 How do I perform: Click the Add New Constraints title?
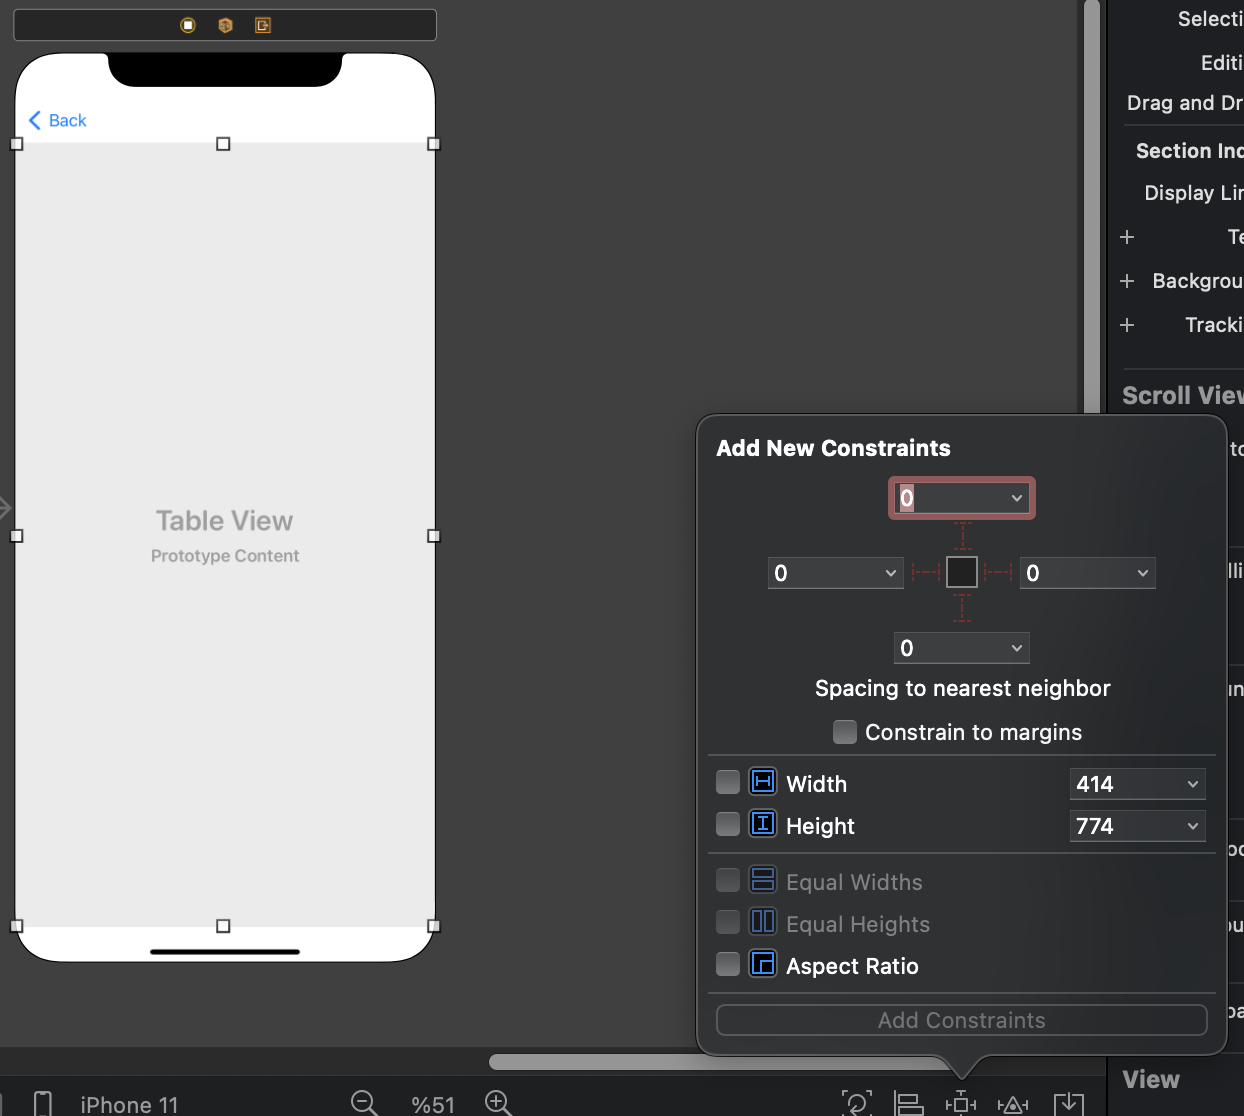833,448
